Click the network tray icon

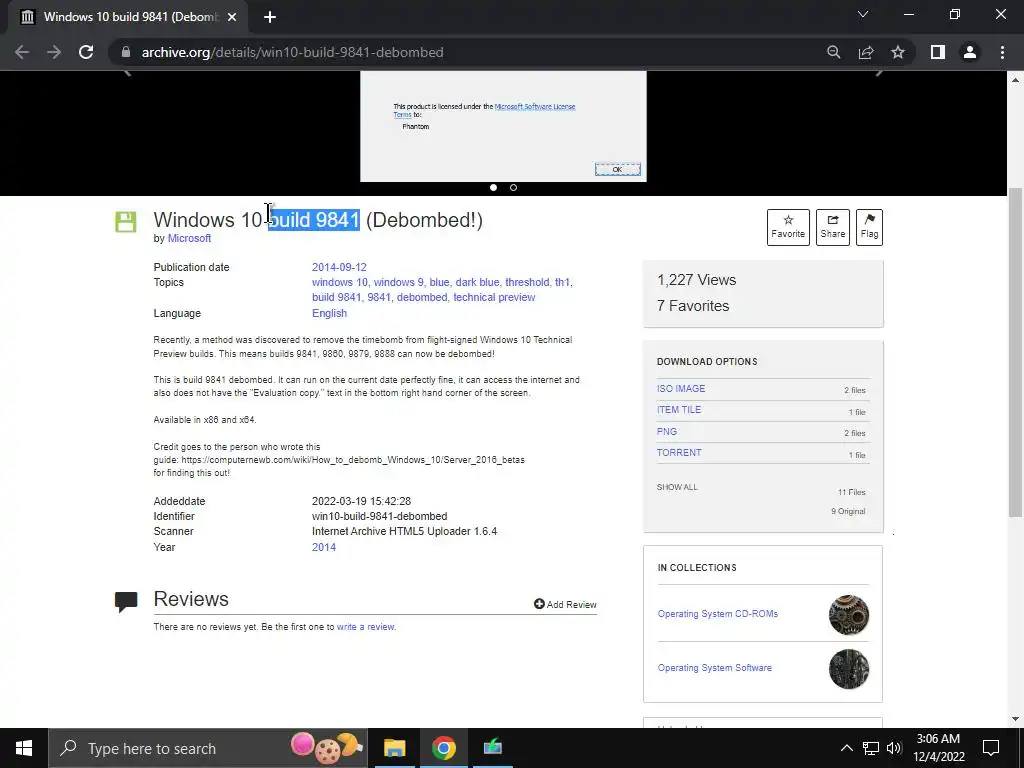point(871,748)
